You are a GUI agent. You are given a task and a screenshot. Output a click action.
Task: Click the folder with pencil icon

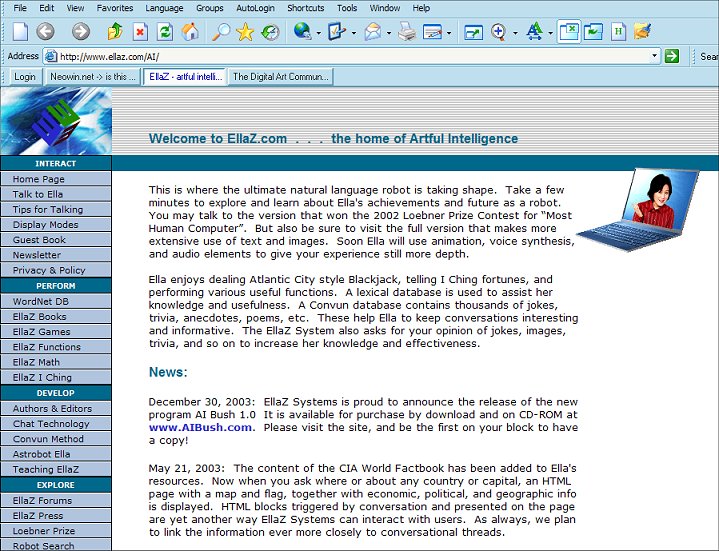point(643,32)
